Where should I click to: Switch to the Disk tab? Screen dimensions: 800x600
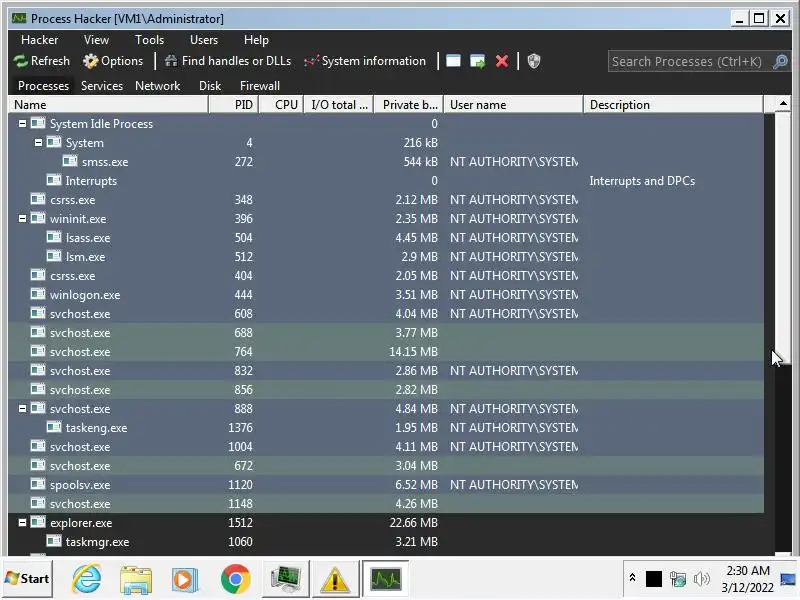click(x=210, y=86)
